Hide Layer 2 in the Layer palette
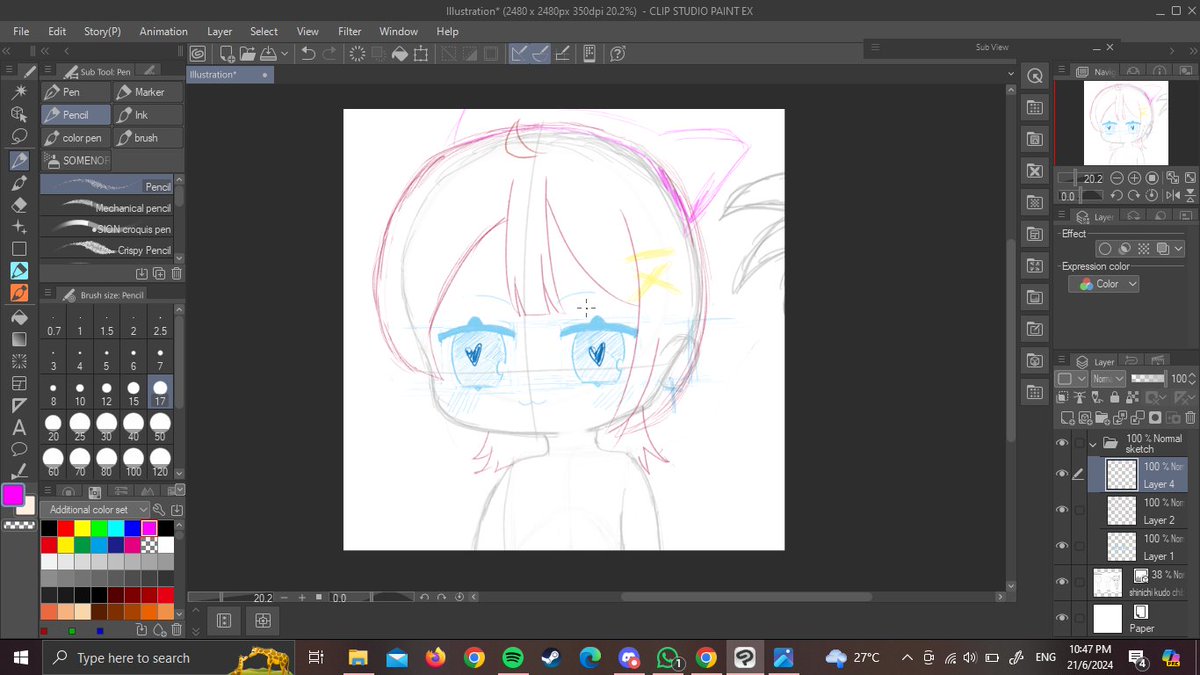 point(1062,509)
